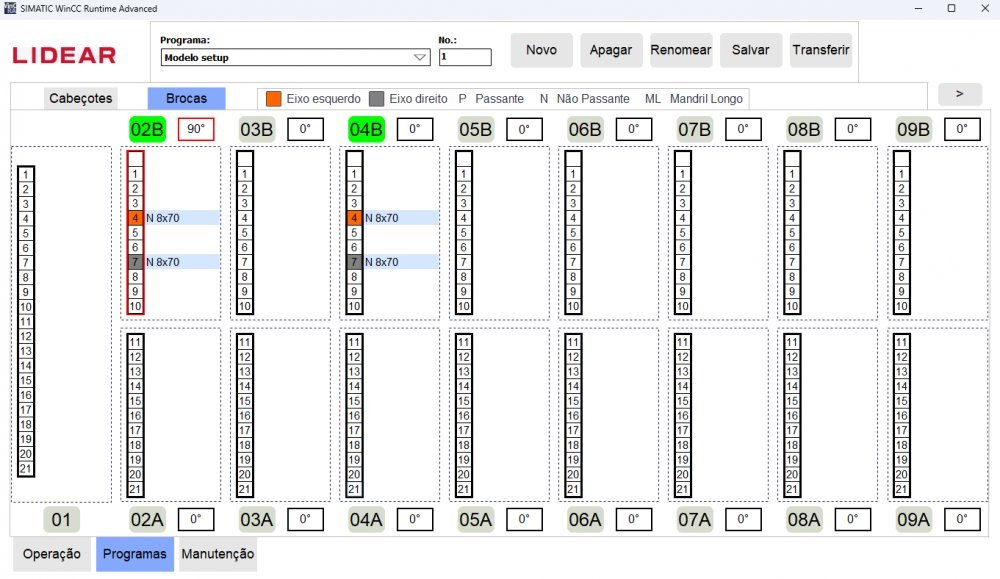1000x579 pixels.
Task: Select spindle 10 in head 05B
Action: pyautogui.click(x=464, y=306)
